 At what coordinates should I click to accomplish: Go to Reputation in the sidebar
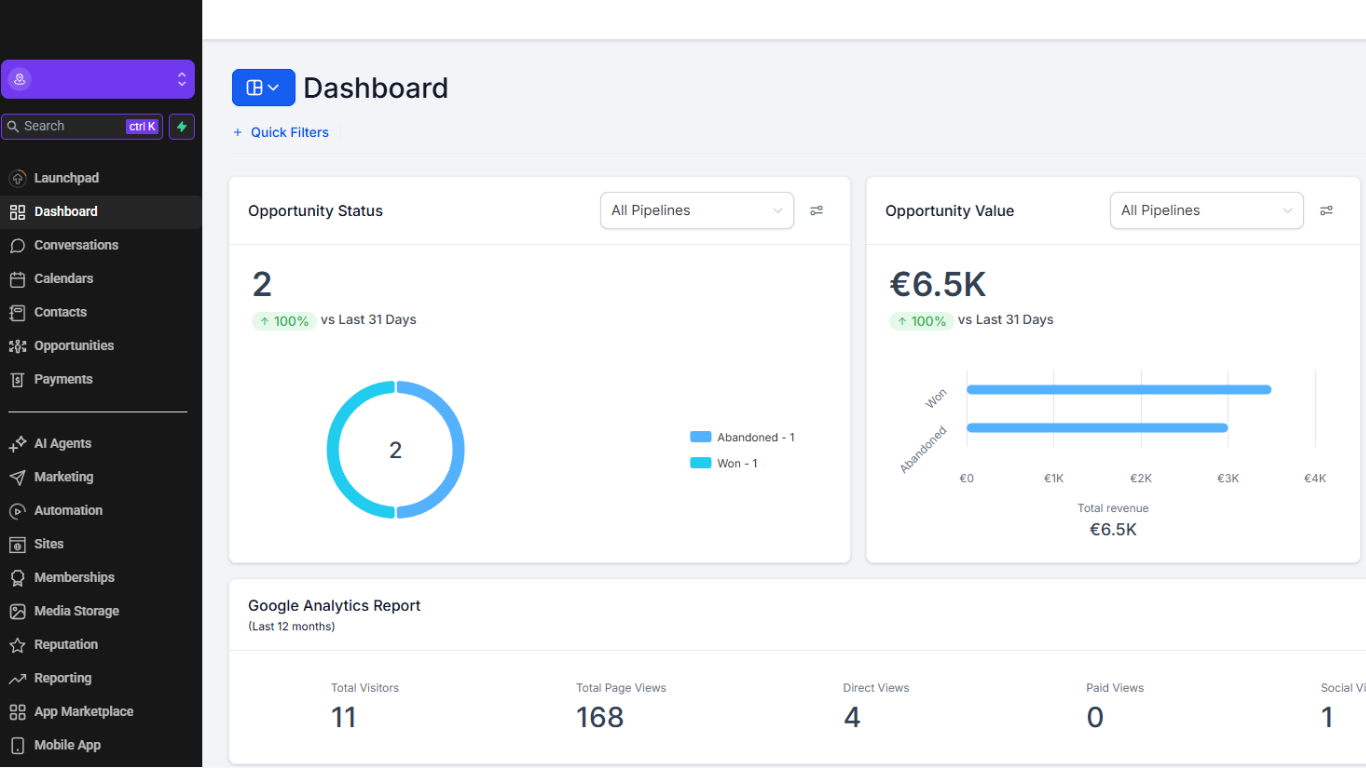tap(66, 644)
